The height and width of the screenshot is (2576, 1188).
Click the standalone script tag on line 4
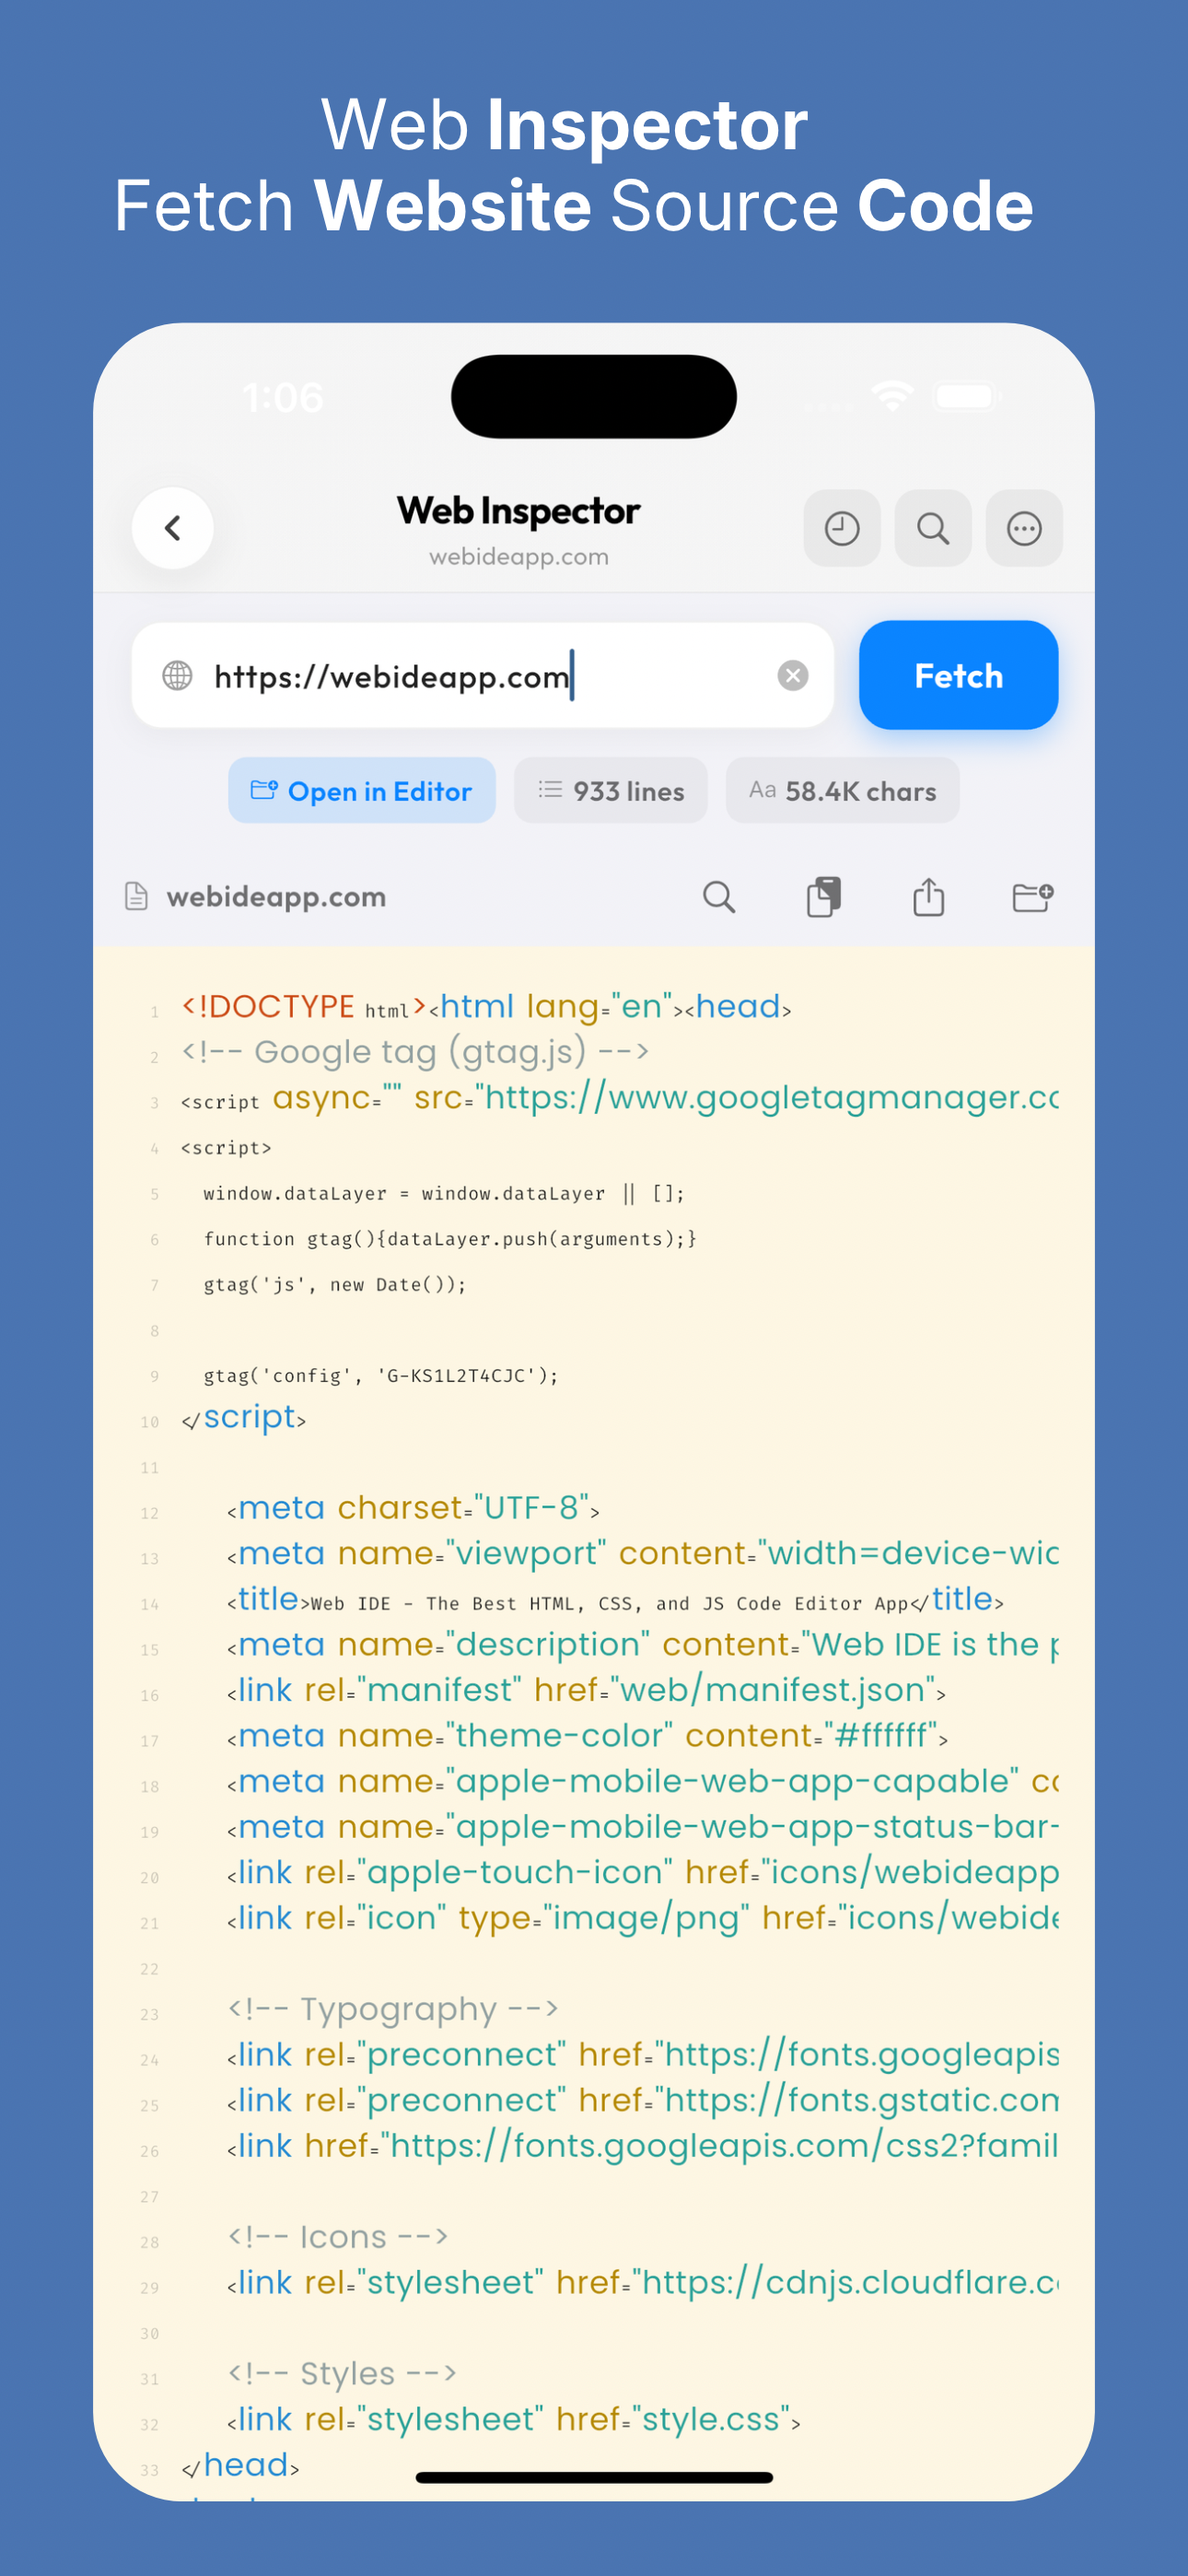[x=226, y=1148]
